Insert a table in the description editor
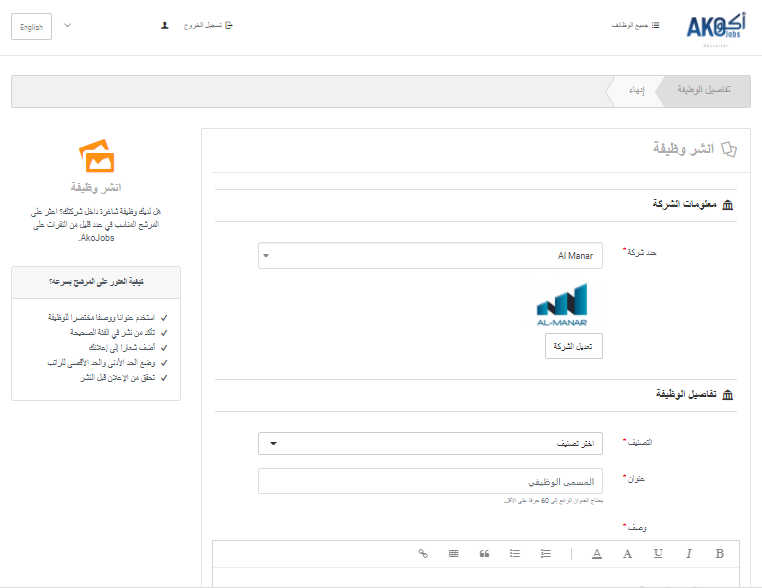 tap(453, 553)
